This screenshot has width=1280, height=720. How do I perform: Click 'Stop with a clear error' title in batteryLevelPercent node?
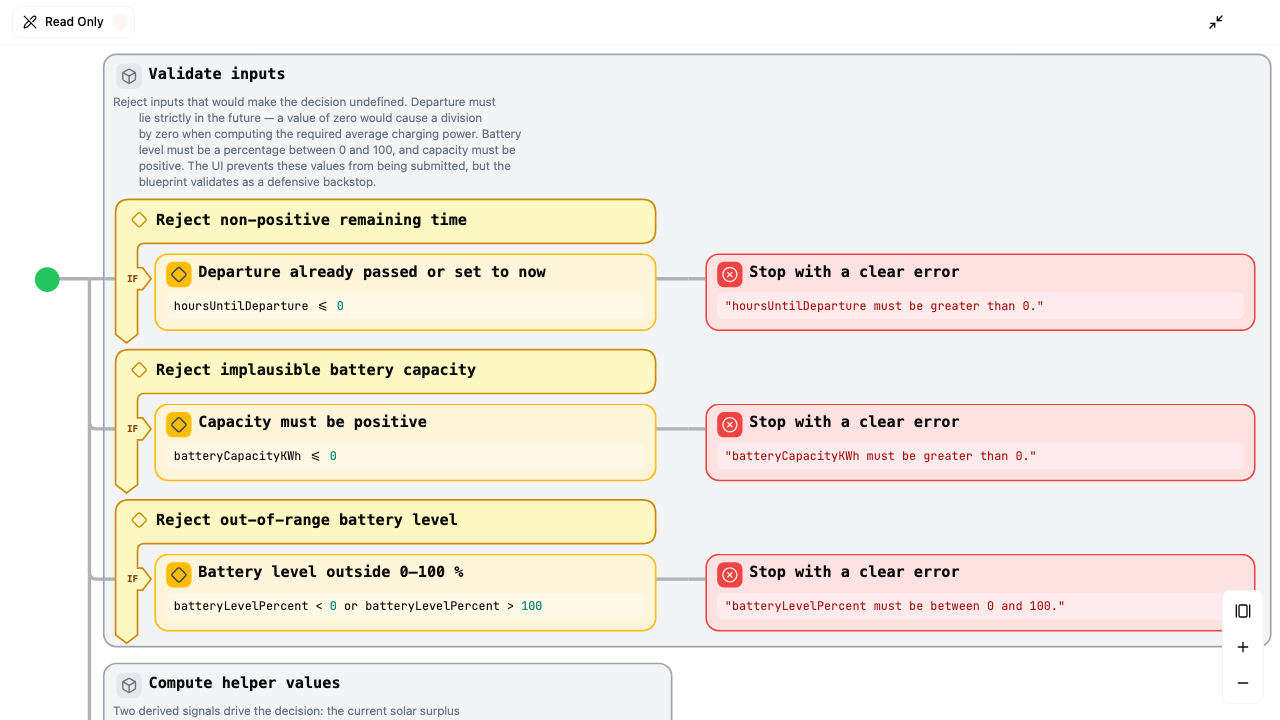(x=854, y=572)
